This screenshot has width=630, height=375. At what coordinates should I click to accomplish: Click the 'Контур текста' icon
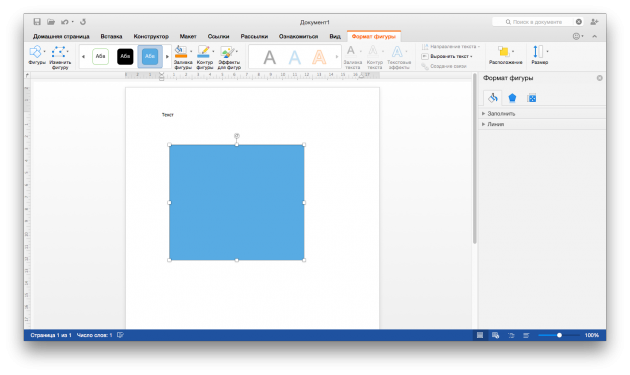coord(373,51)
